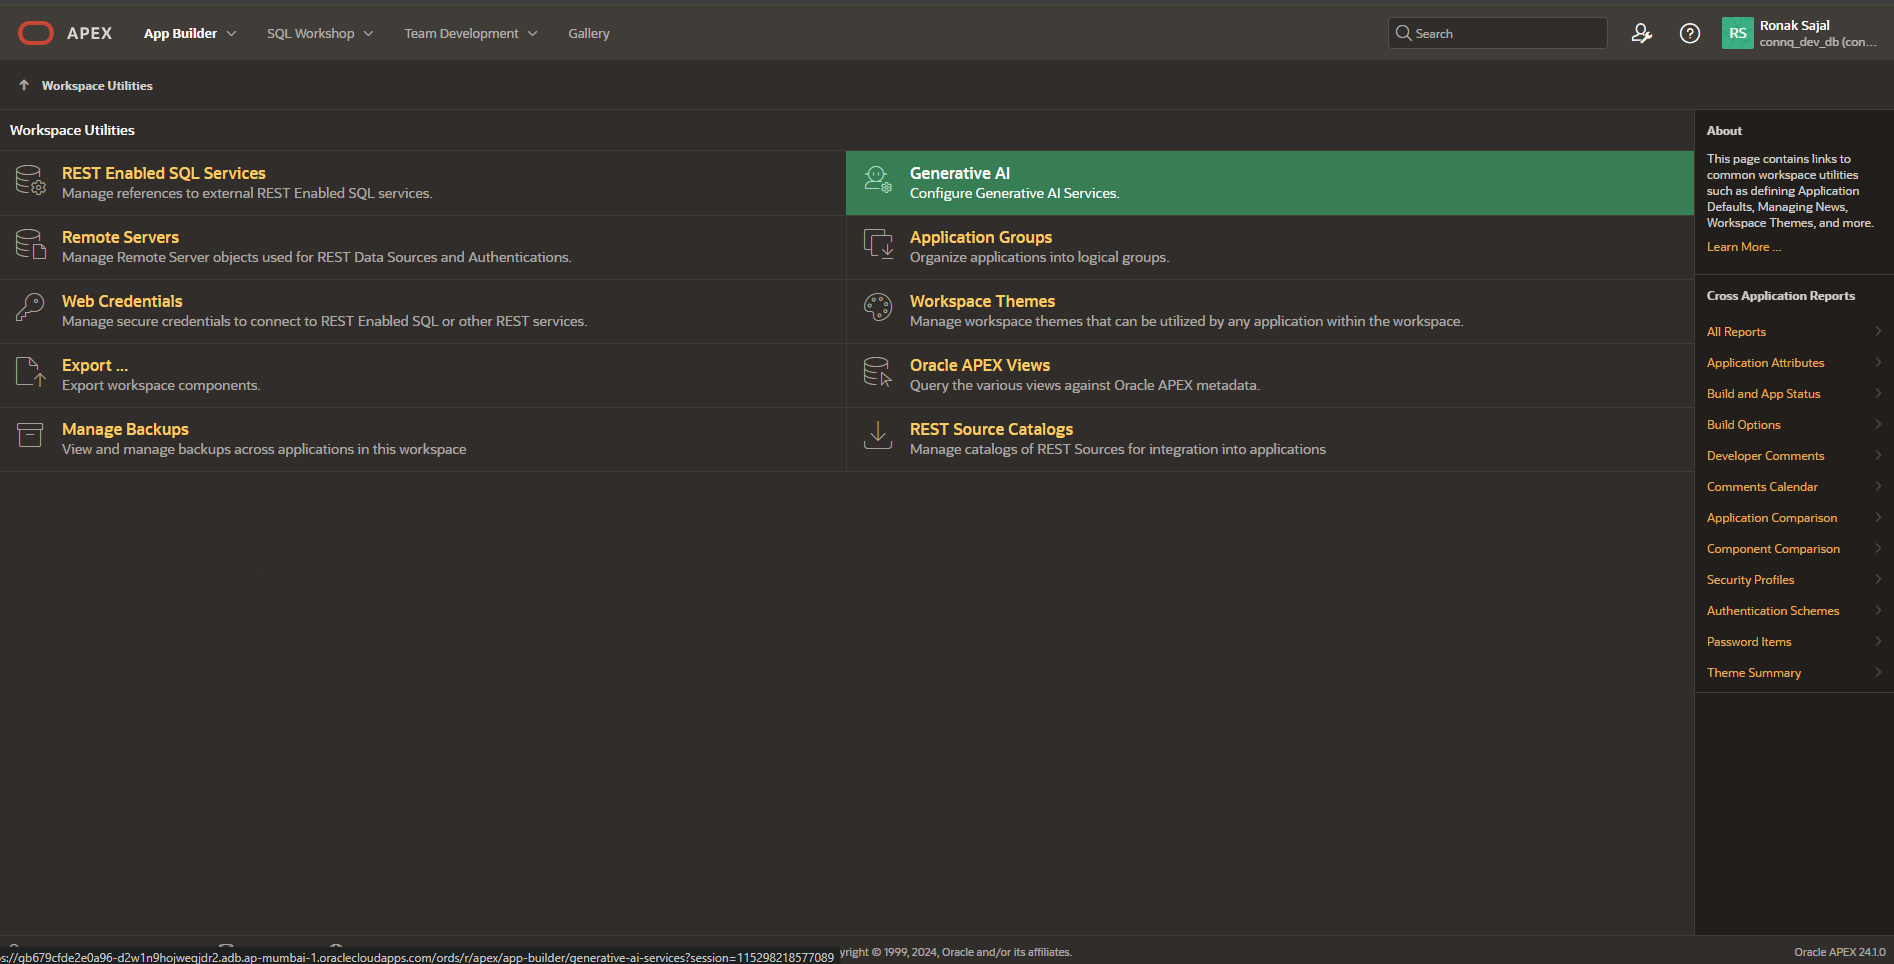Image resolution: width=1894 pixels, height=964 pixels.
Task: Open the Learn More link in About
Action: pos(1743,247)
